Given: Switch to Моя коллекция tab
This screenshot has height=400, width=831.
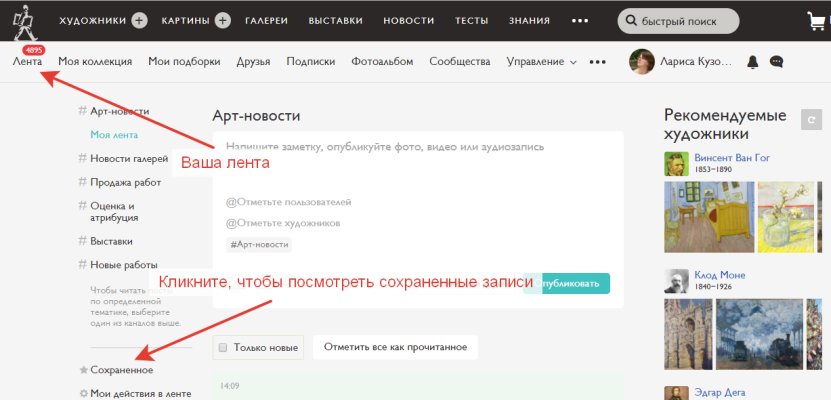Looking at the screenshot, I should click(95, 62).
